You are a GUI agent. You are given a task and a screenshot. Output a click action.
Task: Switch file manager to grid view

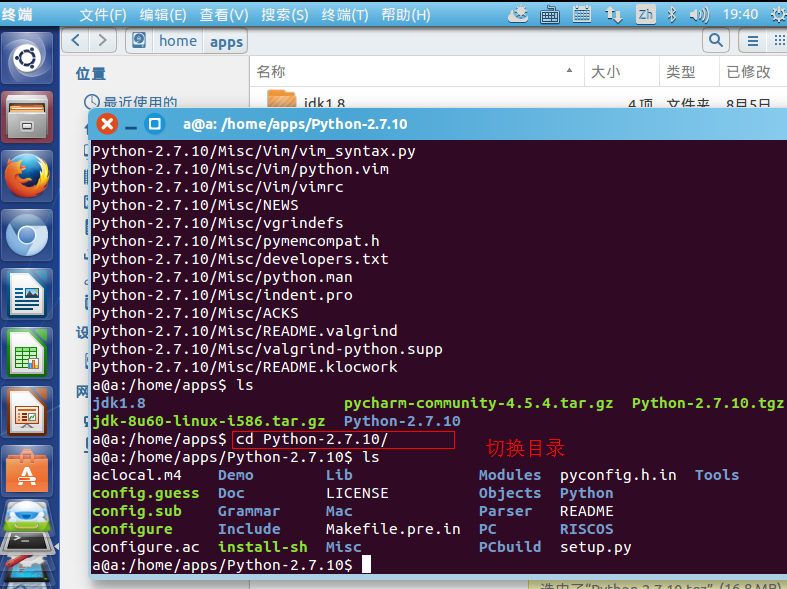click(778, 41)
